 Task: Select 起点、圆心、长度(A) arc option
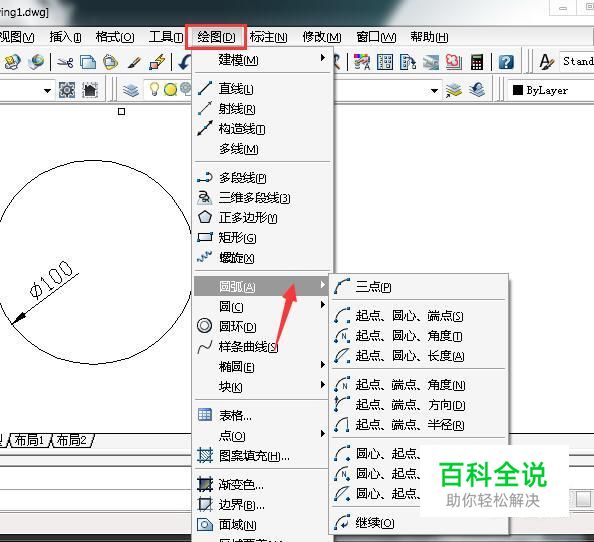[x=419, y=355]
